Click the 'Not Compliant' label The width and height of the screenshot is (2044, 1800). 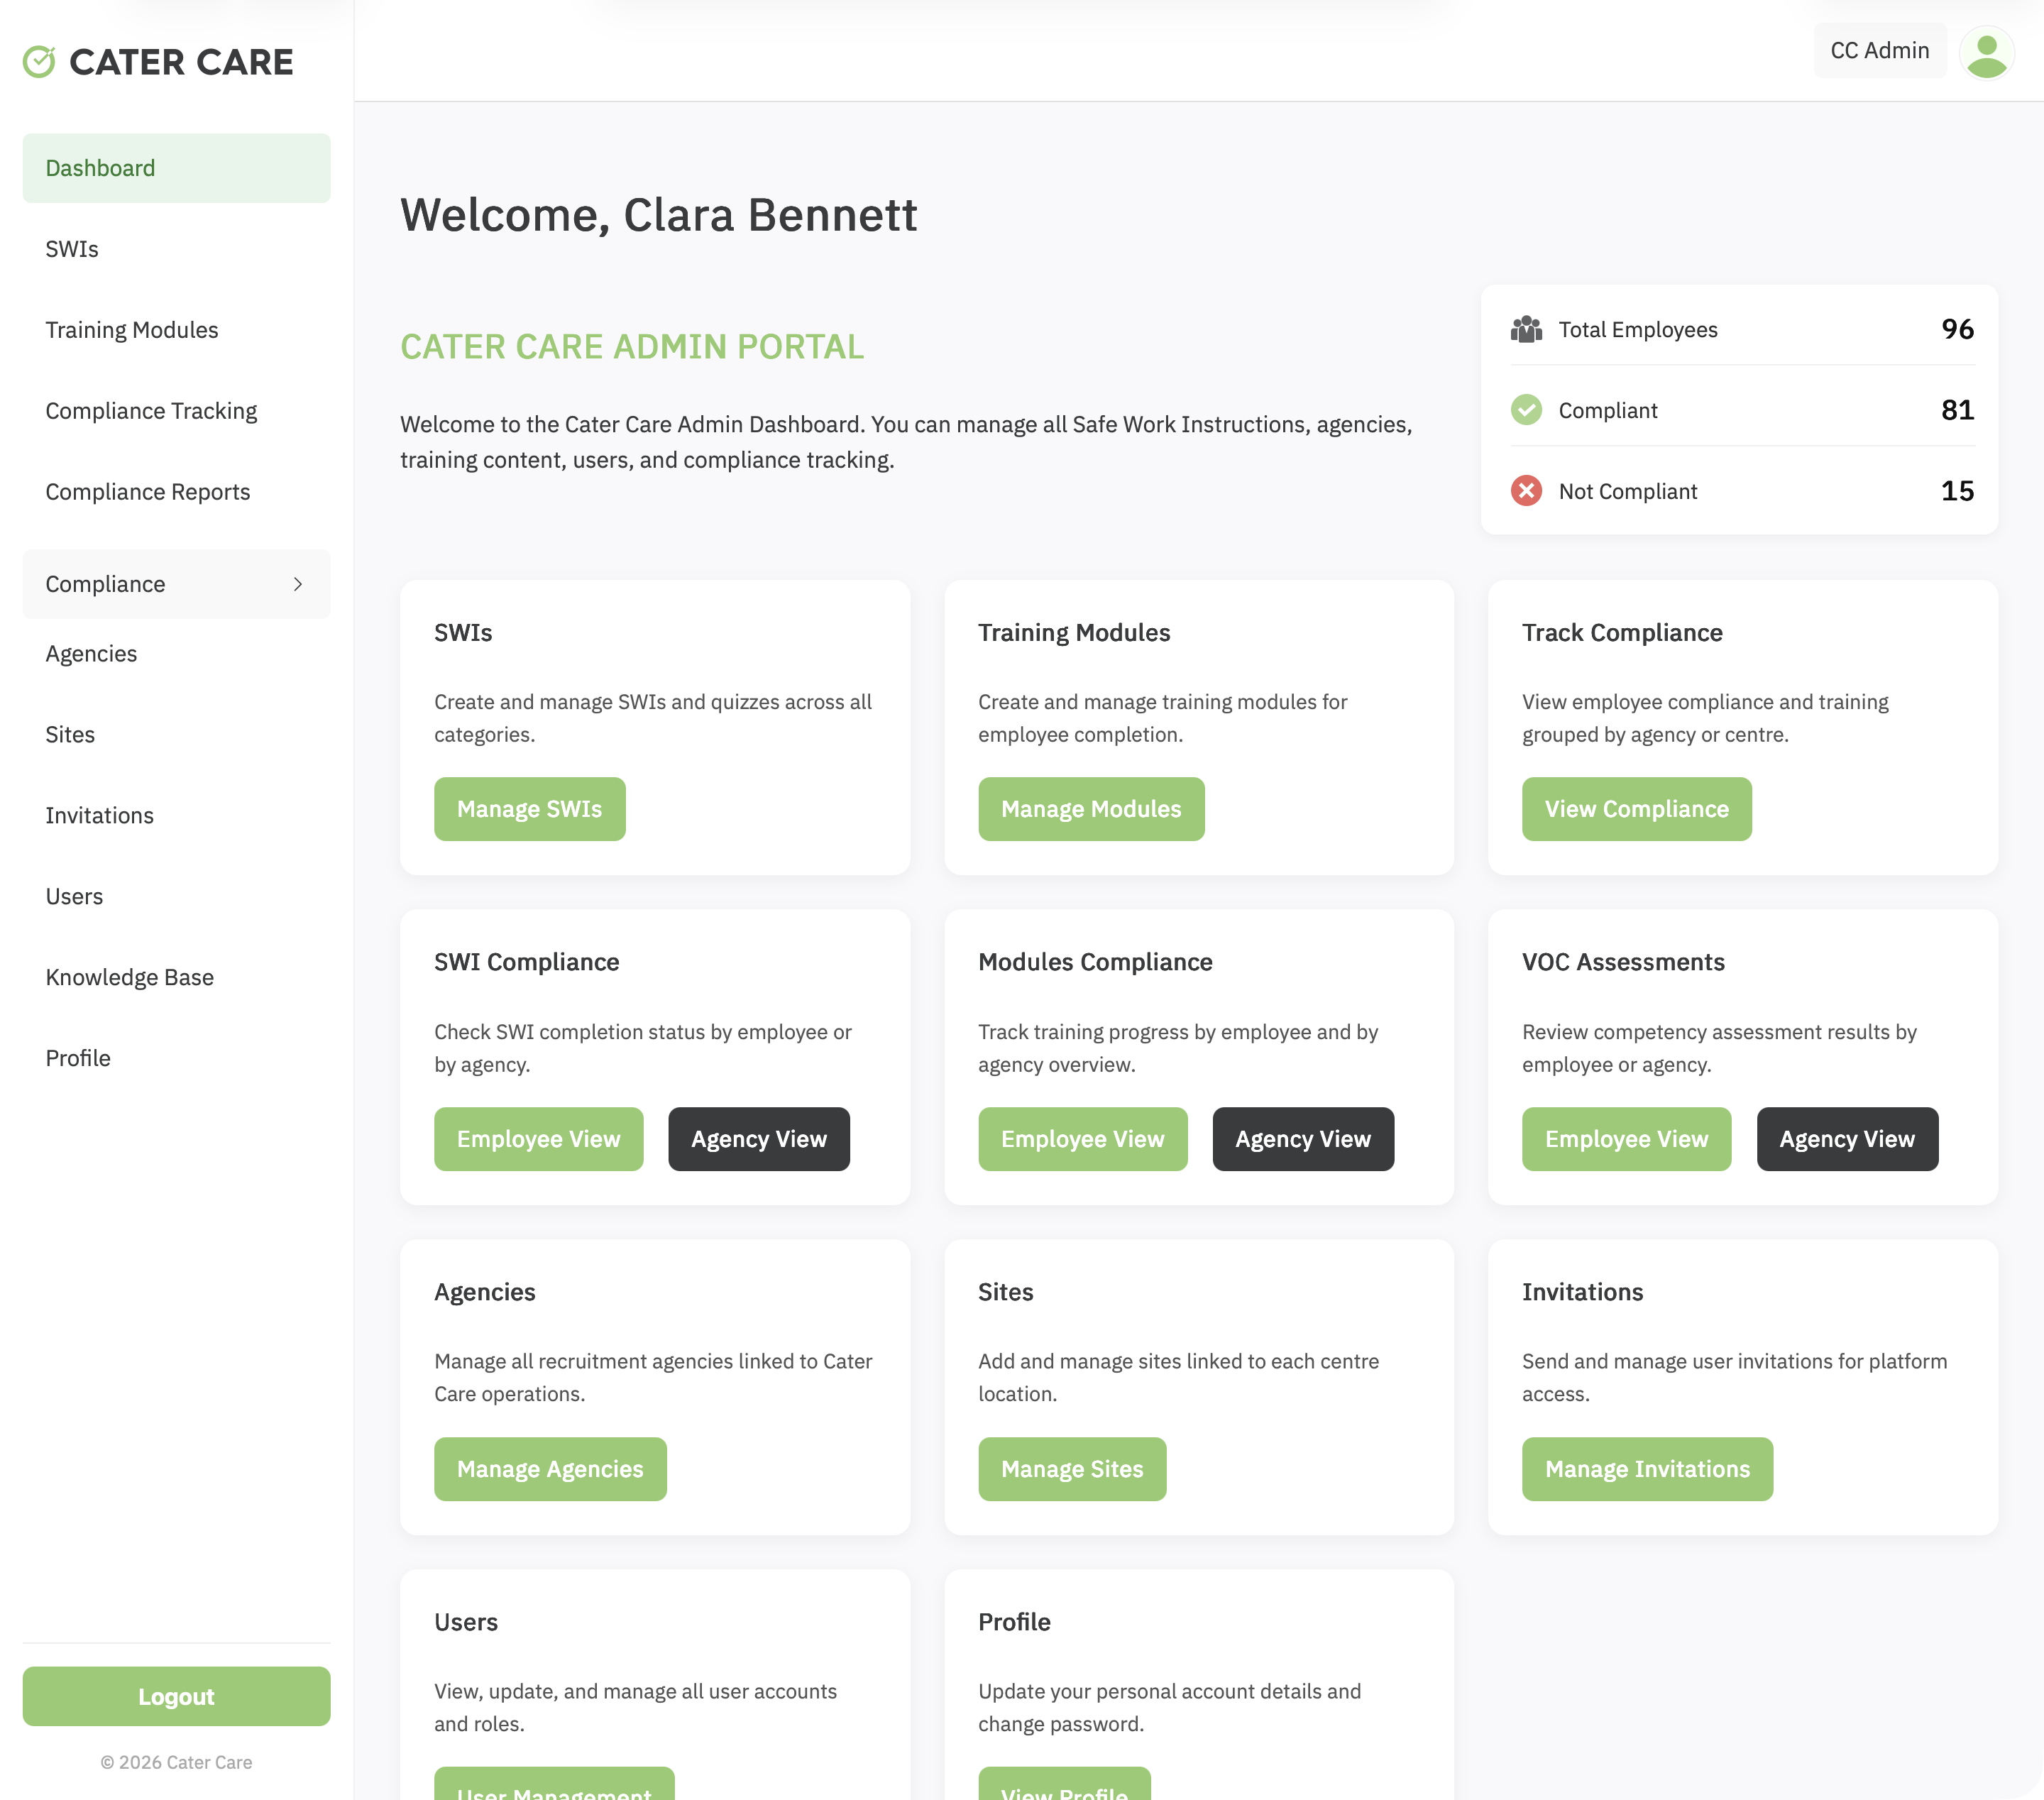point(1628,491)
